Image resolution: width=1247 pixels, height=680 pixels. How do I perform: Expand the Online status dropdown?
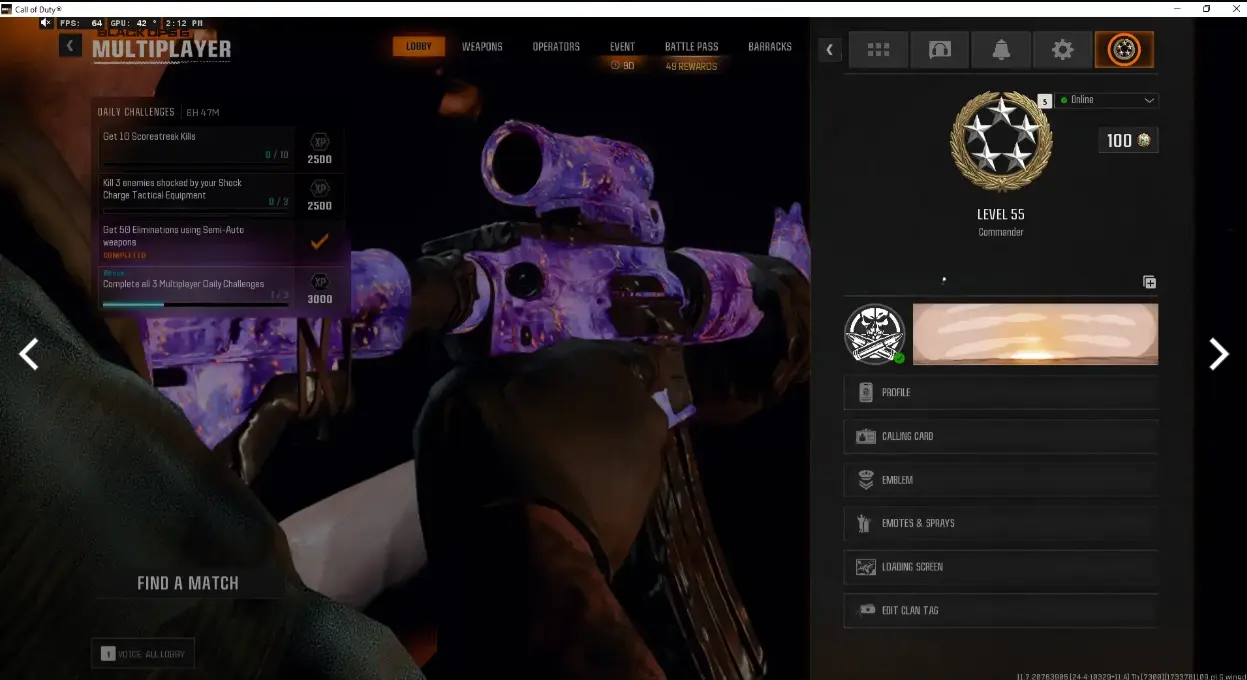(1107, 100)
